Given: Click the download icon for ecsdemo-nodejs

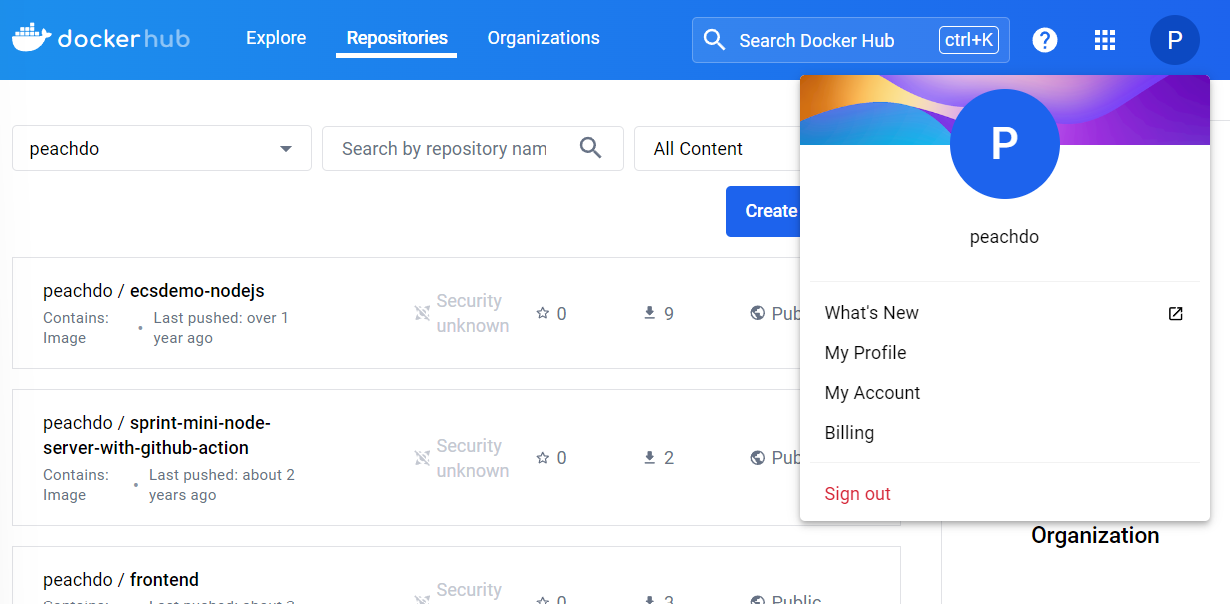Looking at the screenshot, I should (x=650, y=313).
